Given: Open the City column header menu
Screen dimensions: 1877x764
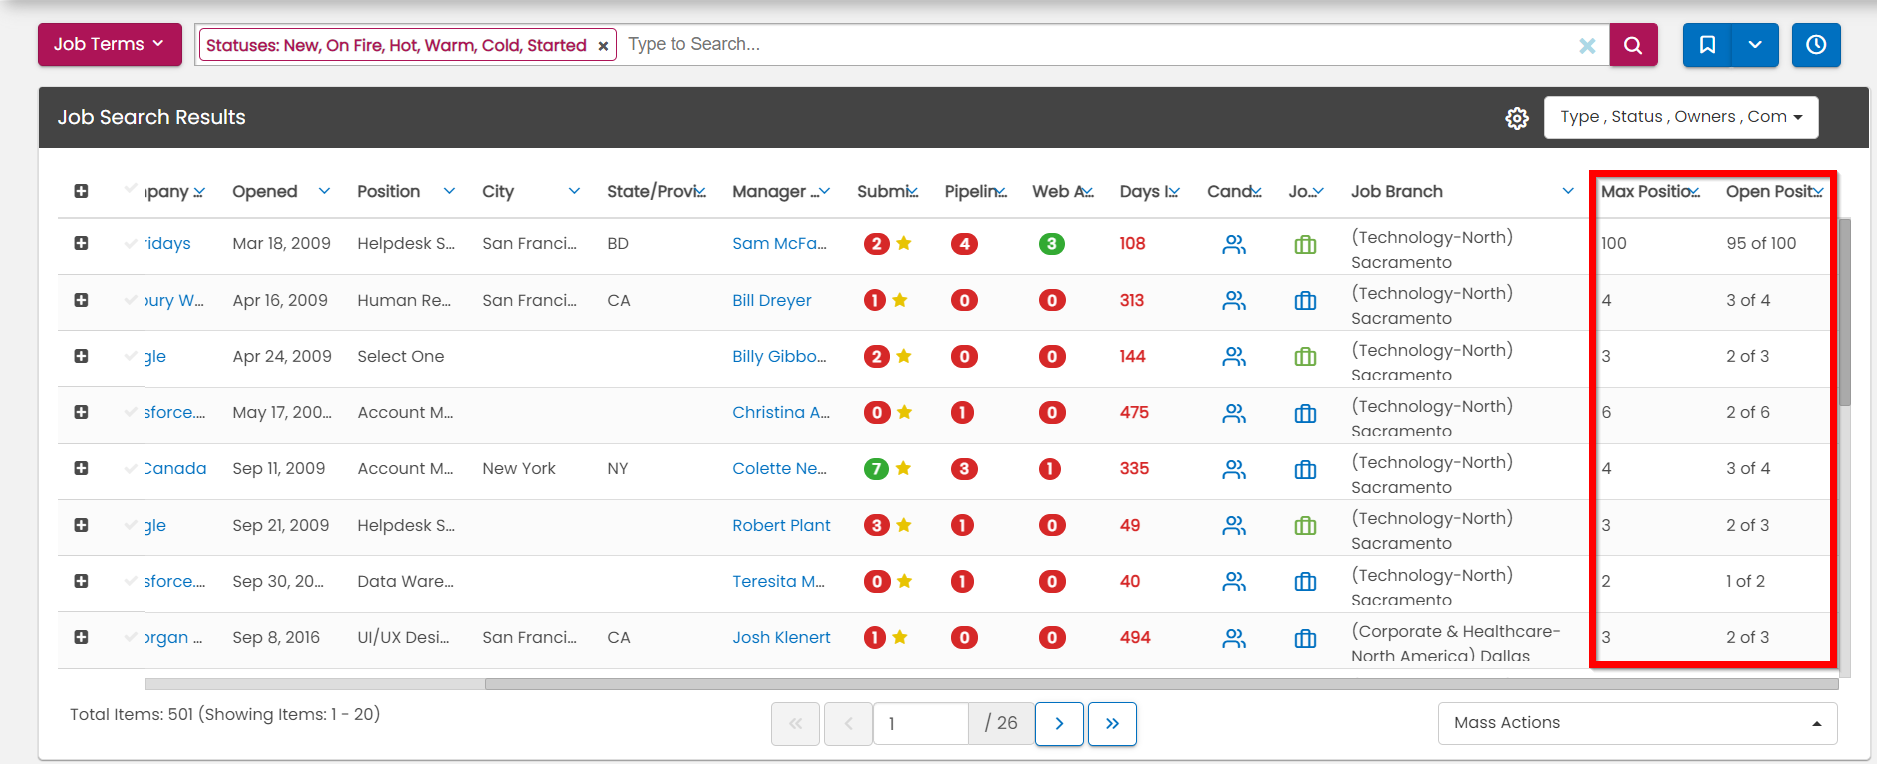Looking at the screenshot, I should 574,191.
